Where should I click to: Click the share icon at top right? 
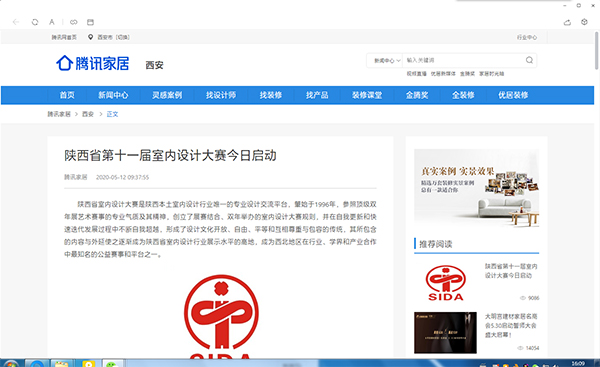(x=567, y=22)
